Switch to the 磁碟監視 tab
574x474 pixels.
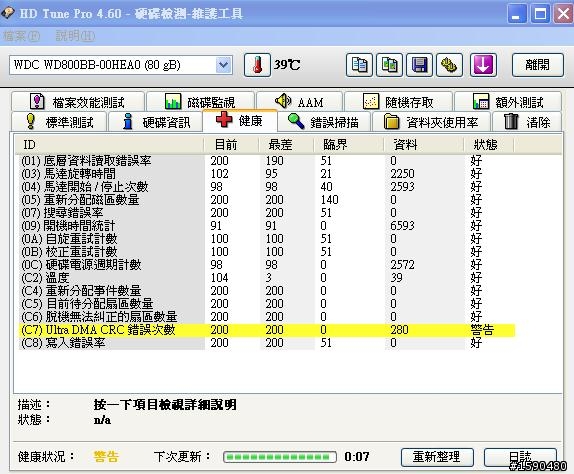coord(200,102)
